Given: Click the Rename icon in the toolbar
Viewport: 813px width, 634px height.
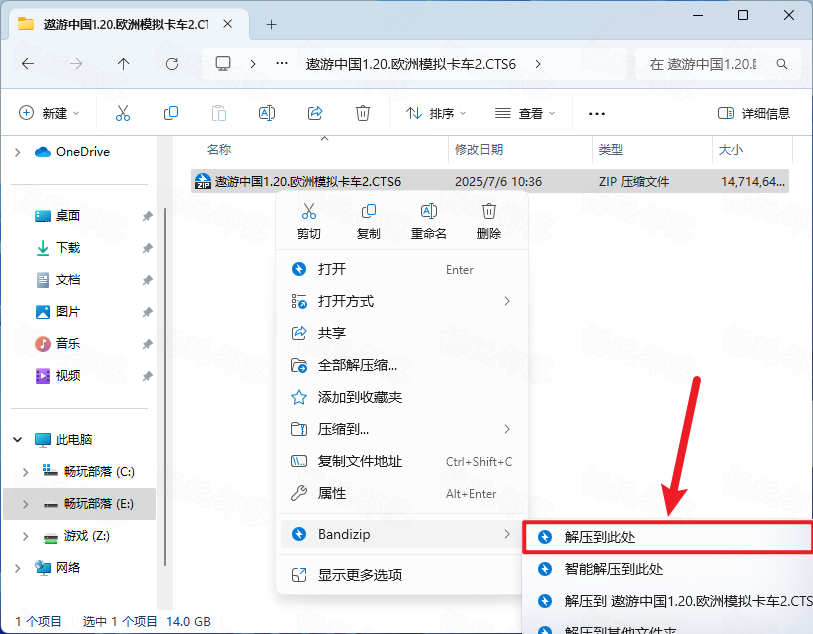Looking at the screenshot, I should pyautogui.click(x=267, y=113).
